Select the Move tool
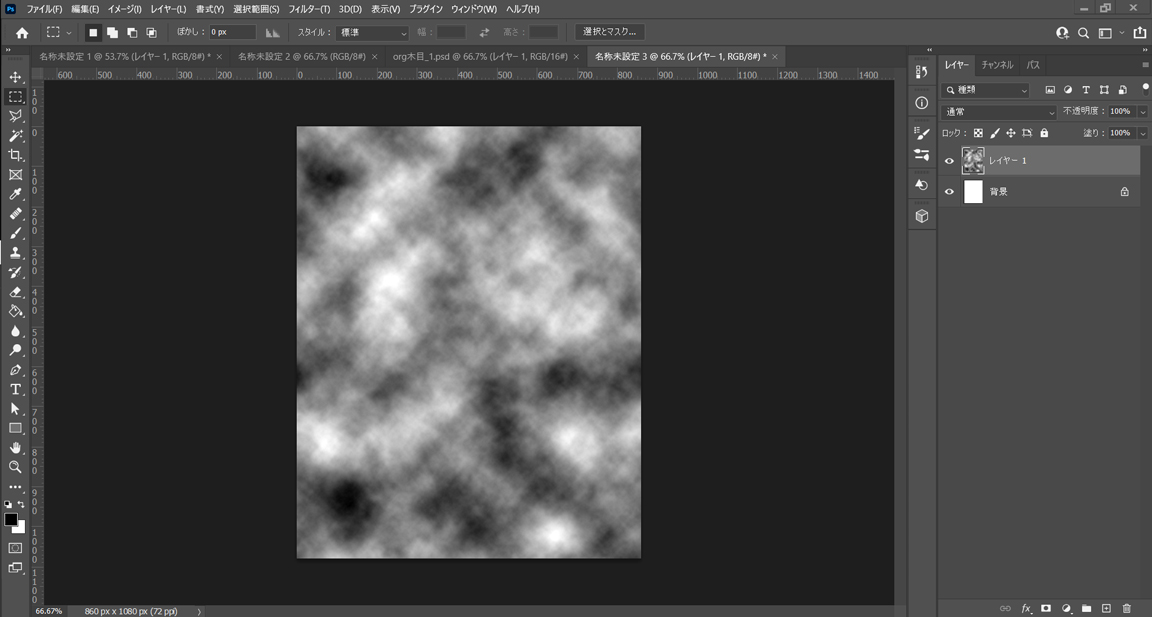Image resolution: width=1152 pixels, height=617 pixels. (15, 77)
